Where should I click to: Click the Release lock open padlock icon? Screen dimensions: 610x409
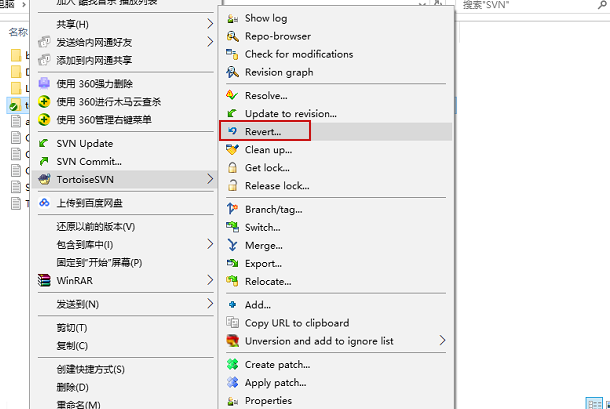point(233,185)
